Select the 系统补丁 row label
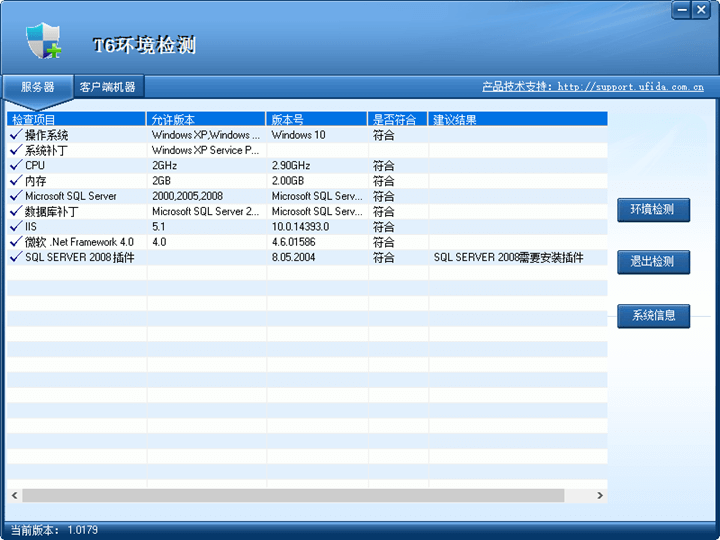720x540 pixels. (x=46, y=150)
